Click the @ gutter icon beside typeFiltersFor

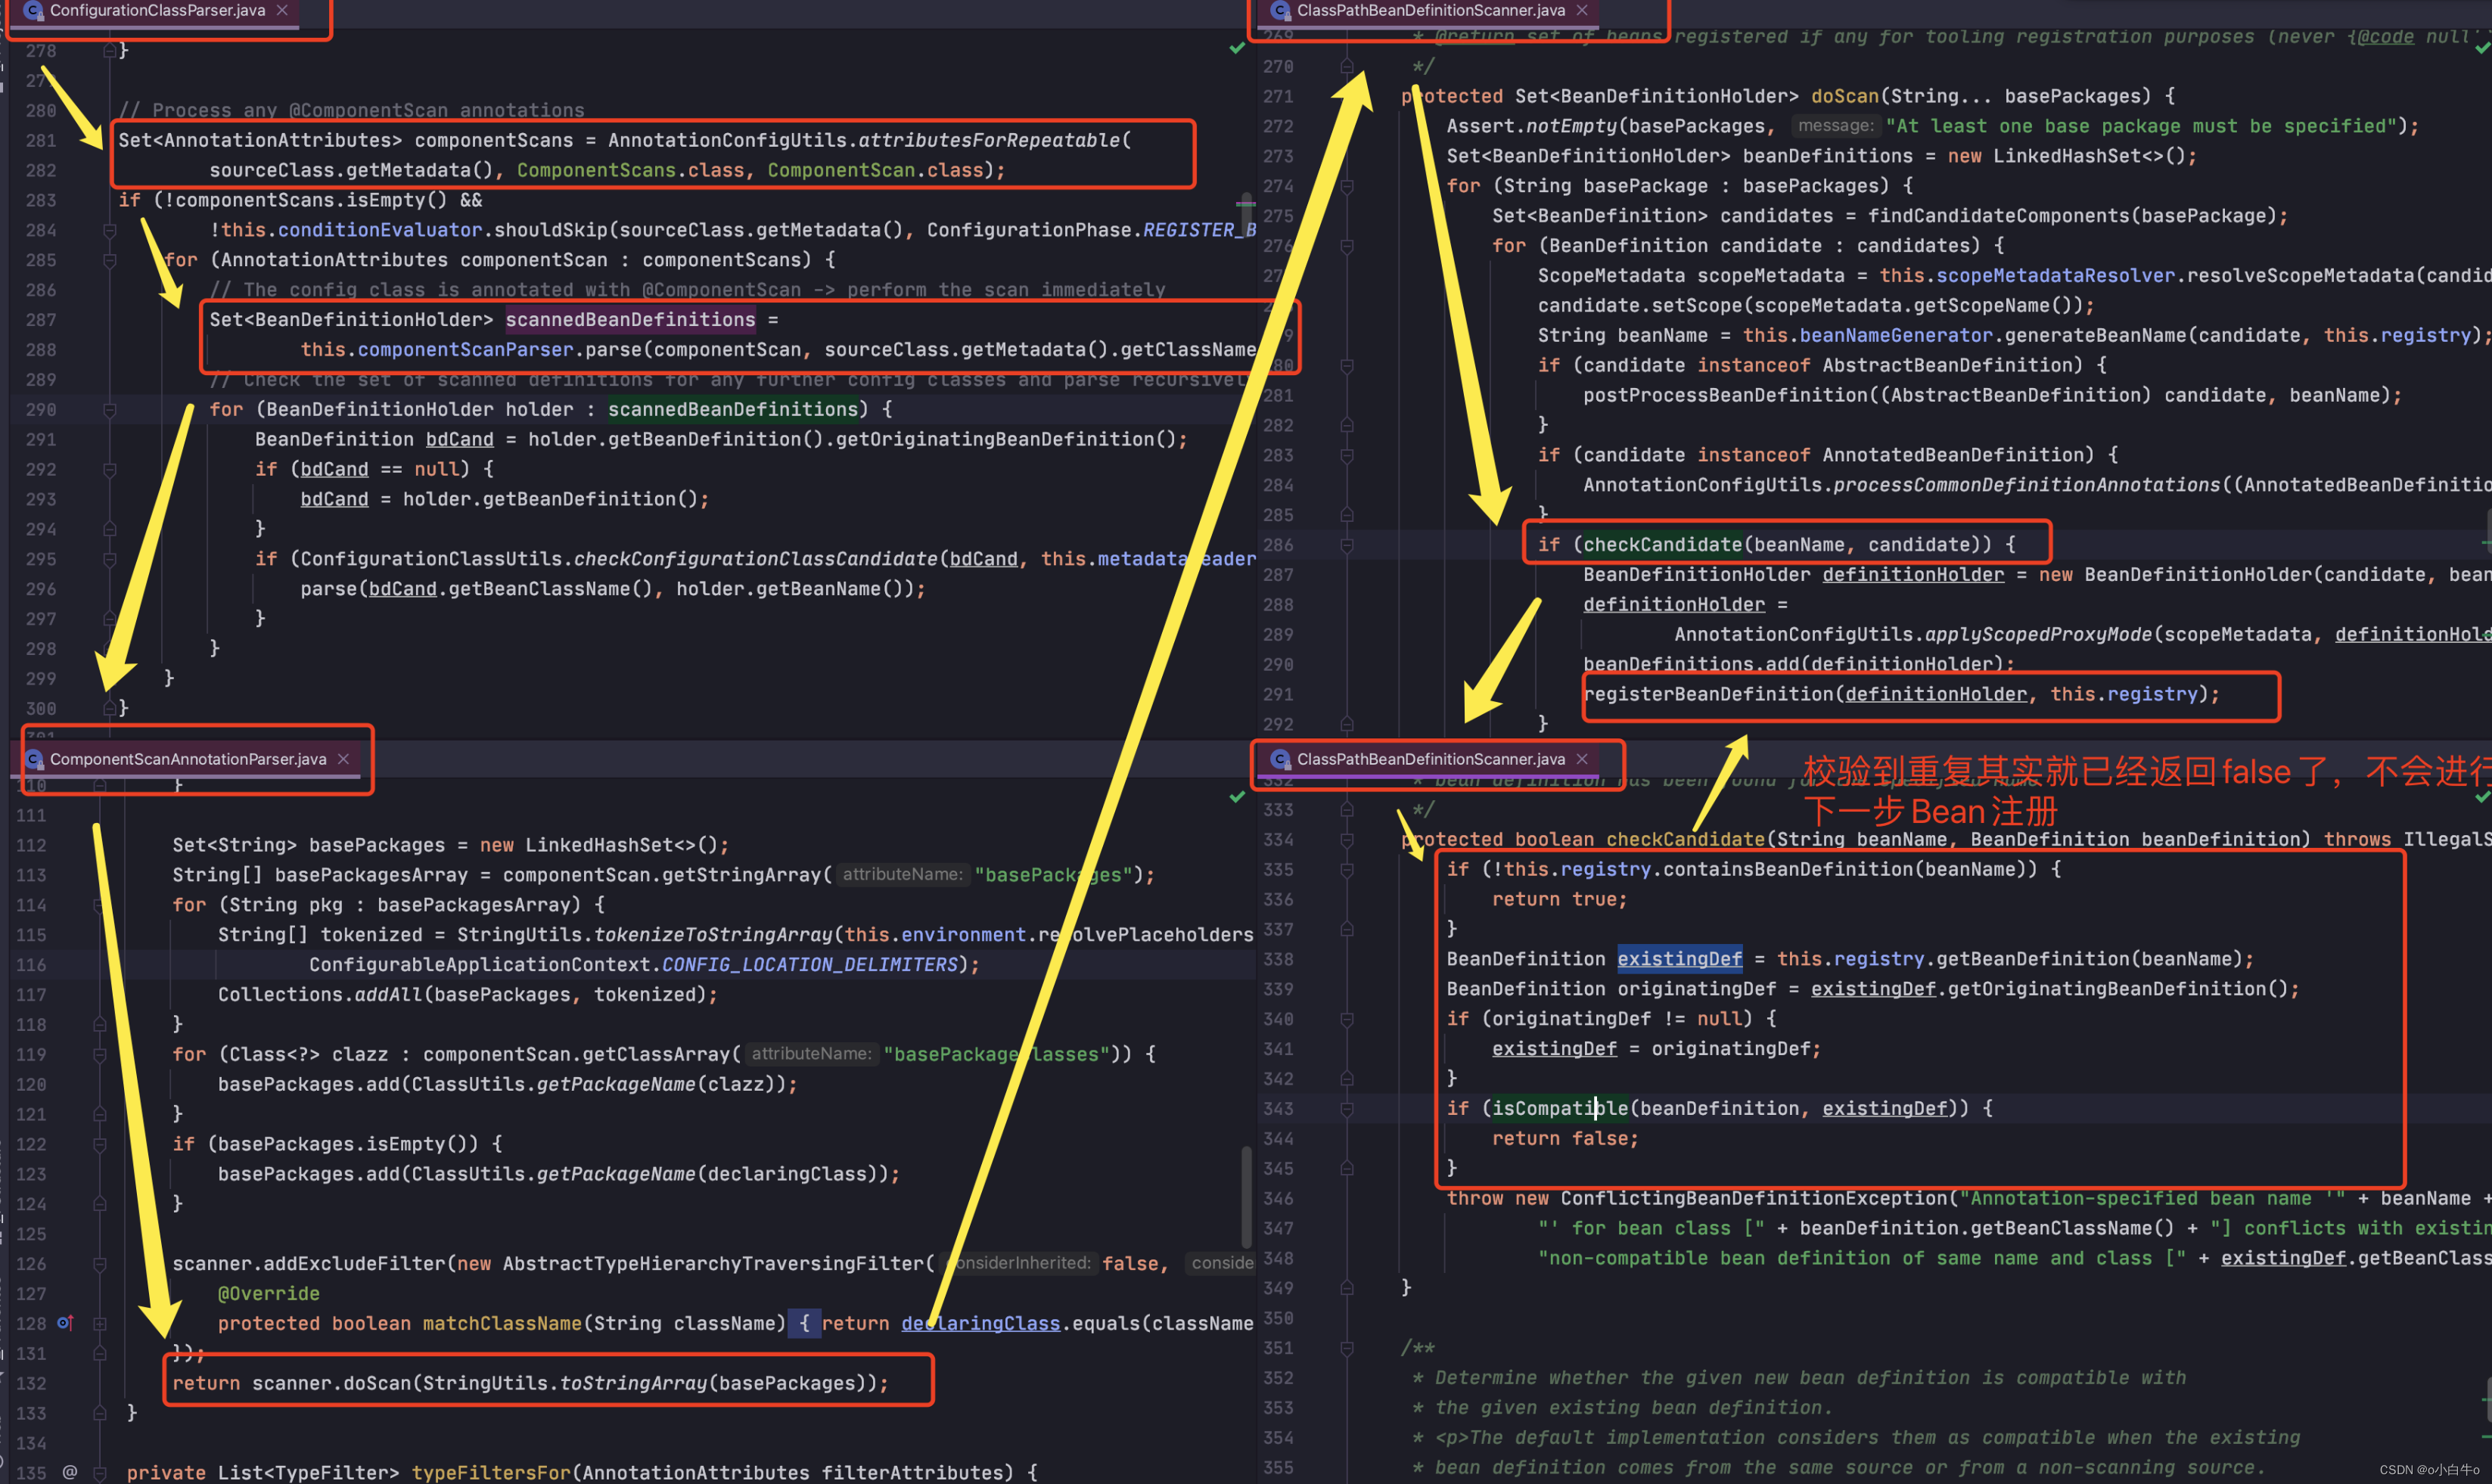(x=69, y=1472)
